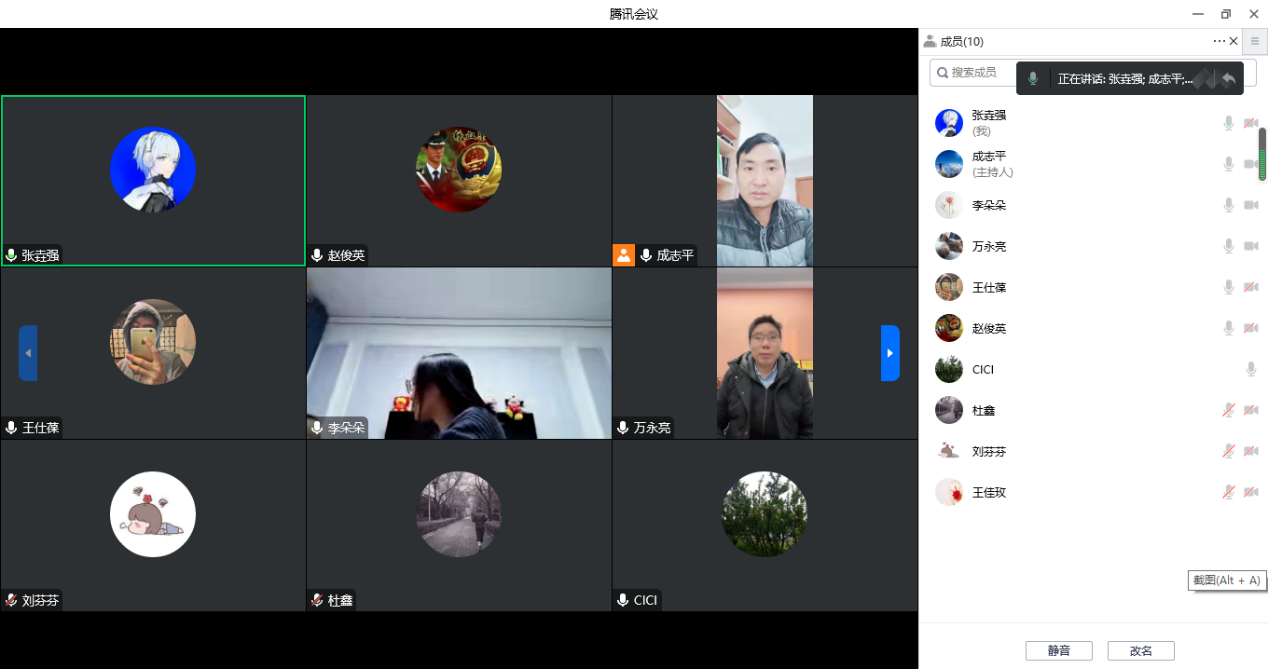The width and height of the screenshot is (1268, 669).
Task: Click 李朵朵's camera icon in member list
Action: pos(1250,205)
